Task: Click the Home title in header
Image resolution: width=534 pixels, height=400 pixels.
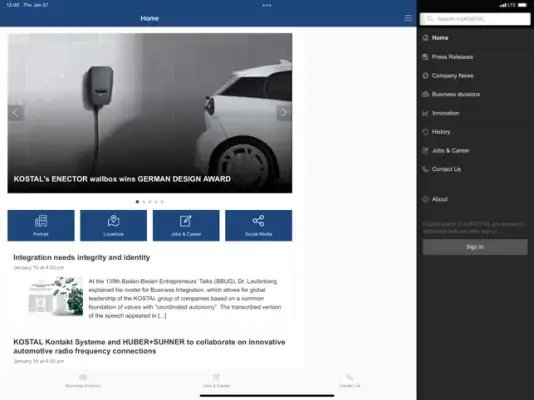Action: [x=150, y=18]
